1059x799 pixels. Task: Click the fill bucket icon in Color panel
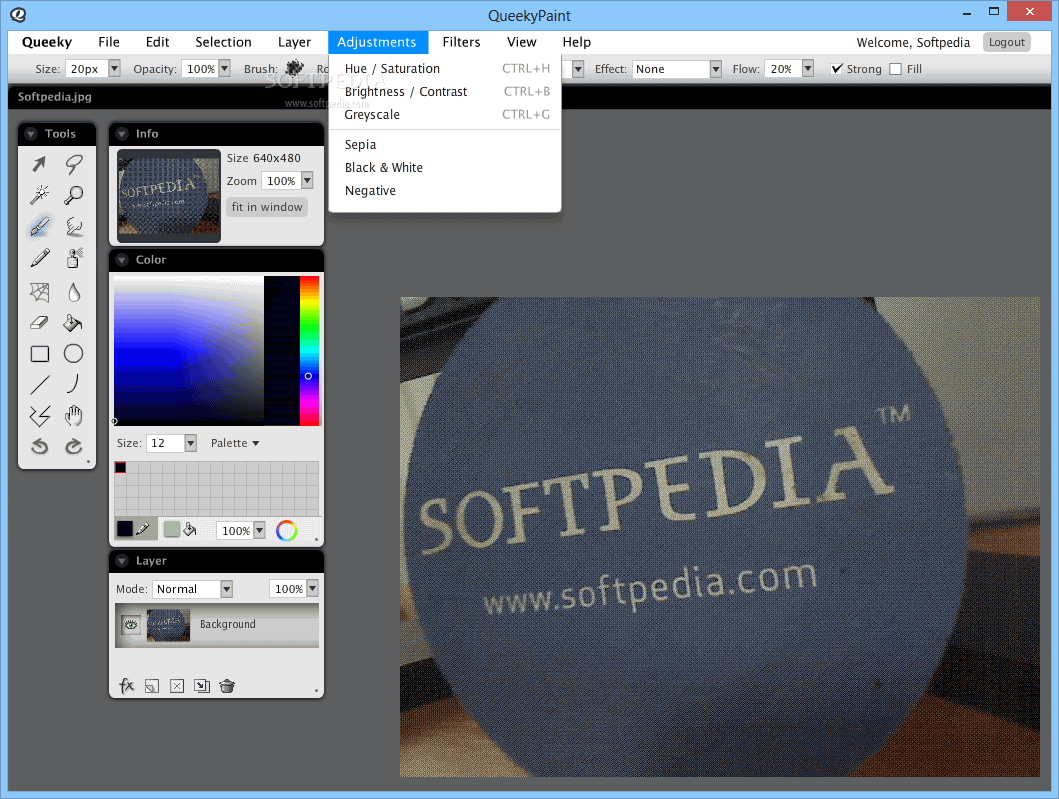[x=190, y=530]
